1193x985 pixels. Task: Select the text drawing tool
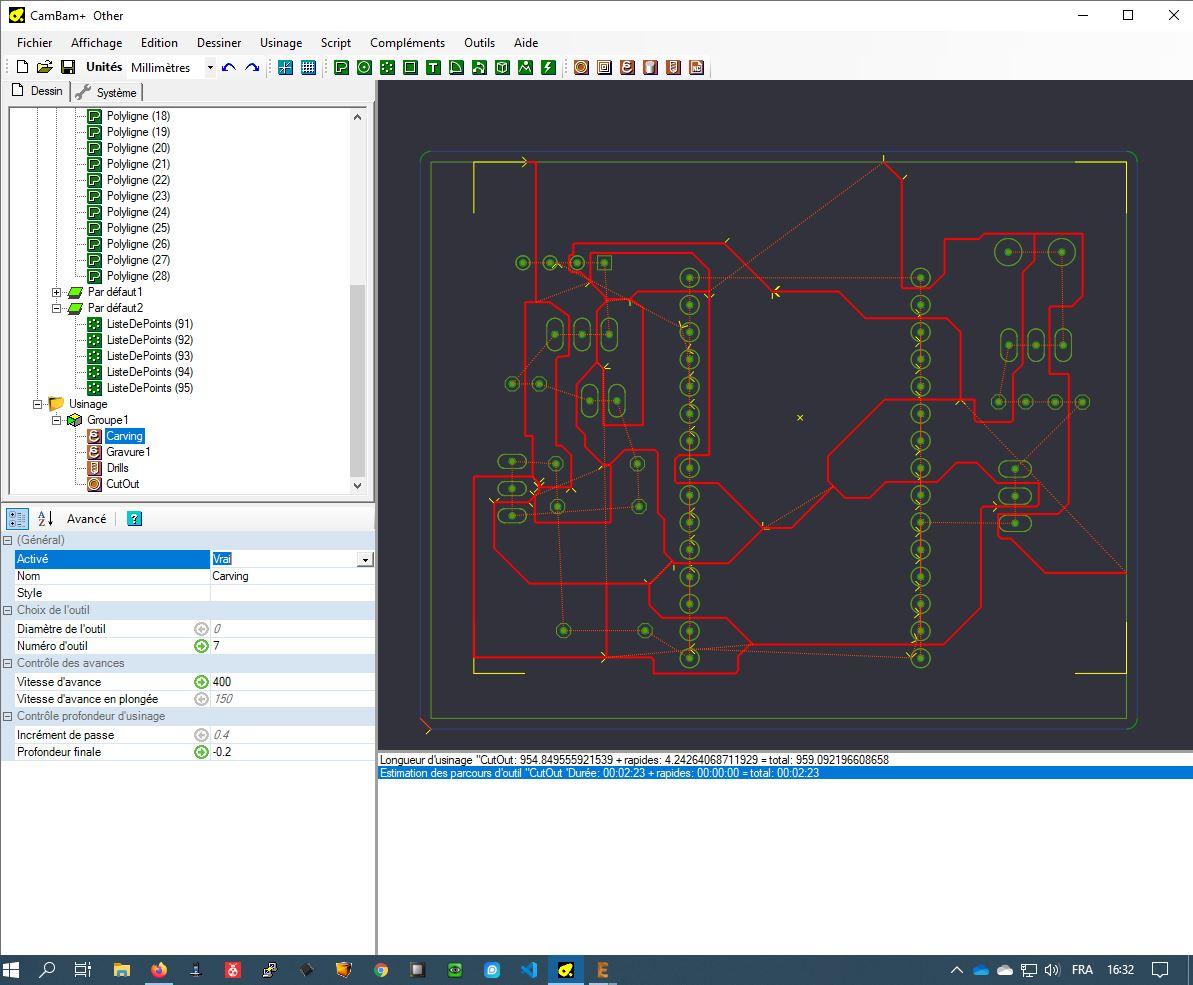pos(433,68)
